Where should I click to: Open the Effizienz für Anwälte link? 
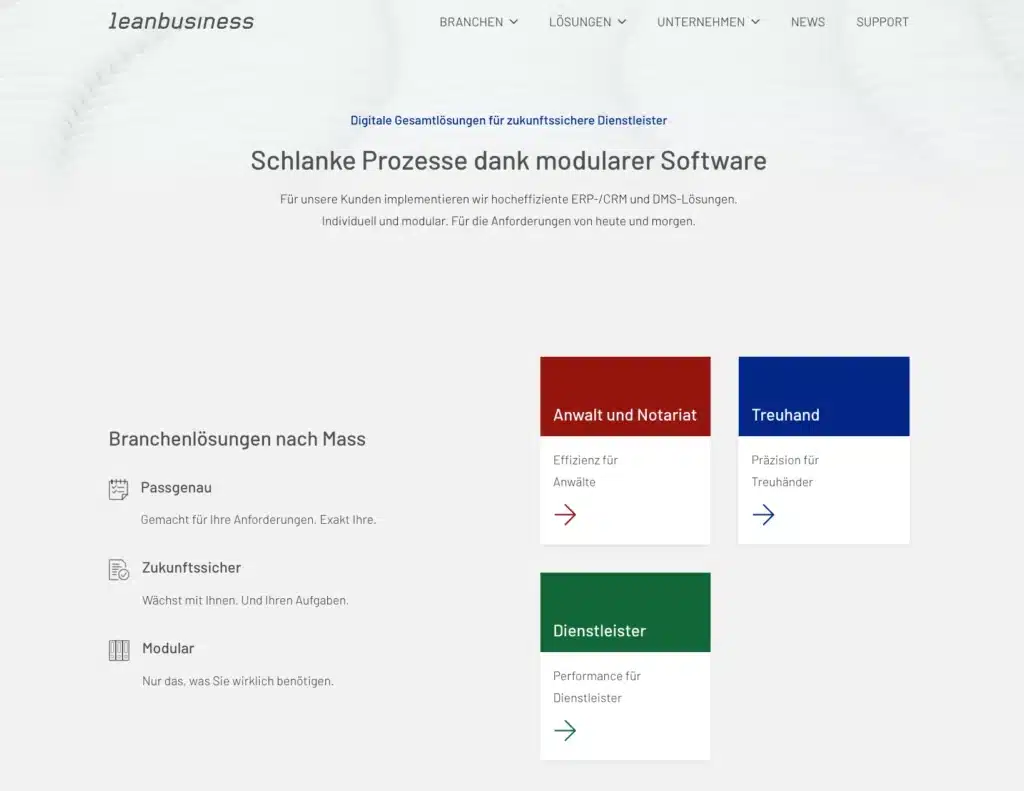click(585, 471)
